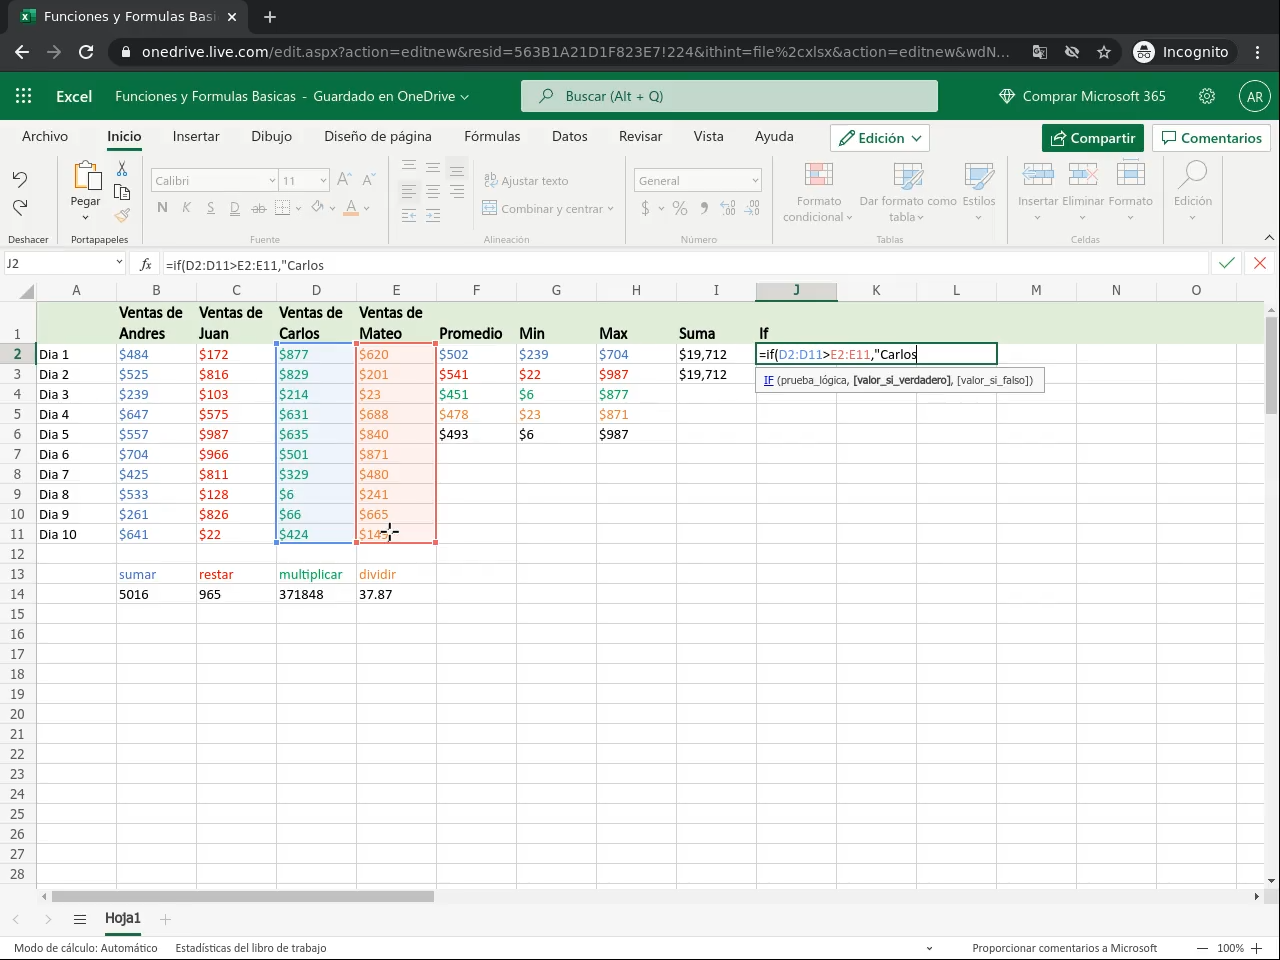Click the Pegar clipboard icon
Viewport: 1280px width, 960px height.
pyautogui.click(x=86, y=177)
